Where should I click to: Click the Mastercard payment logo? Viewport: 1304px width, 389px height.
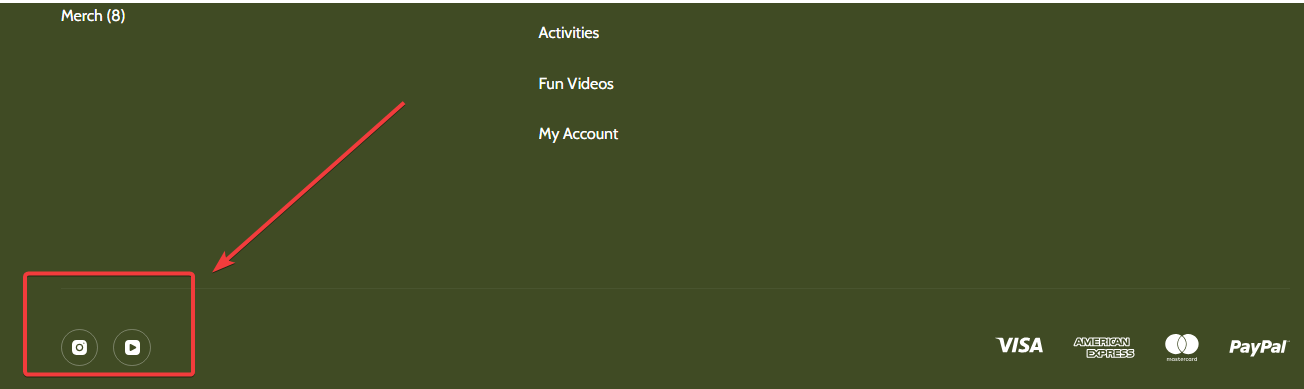click(1182, 347)
